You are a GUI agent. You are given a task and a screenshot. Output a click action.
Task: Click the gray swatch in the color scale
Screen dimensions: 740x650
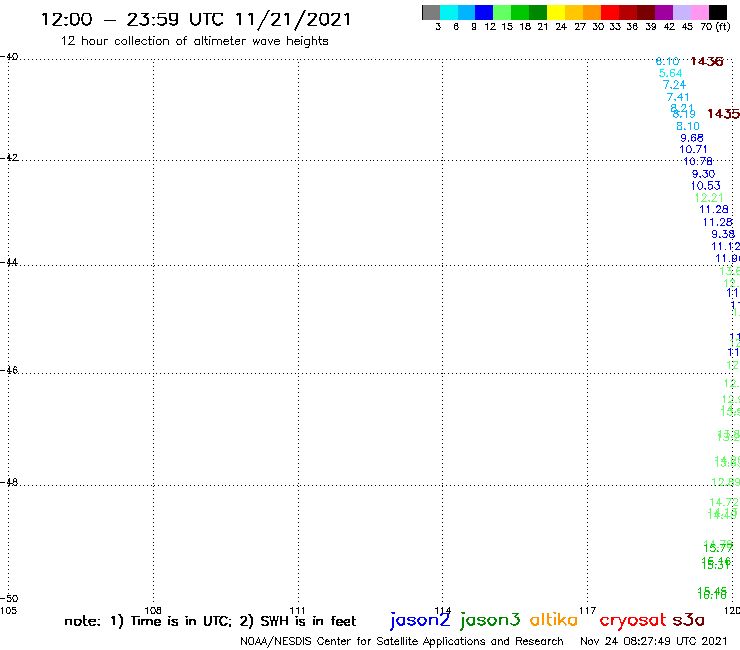(x=431, y=13)
